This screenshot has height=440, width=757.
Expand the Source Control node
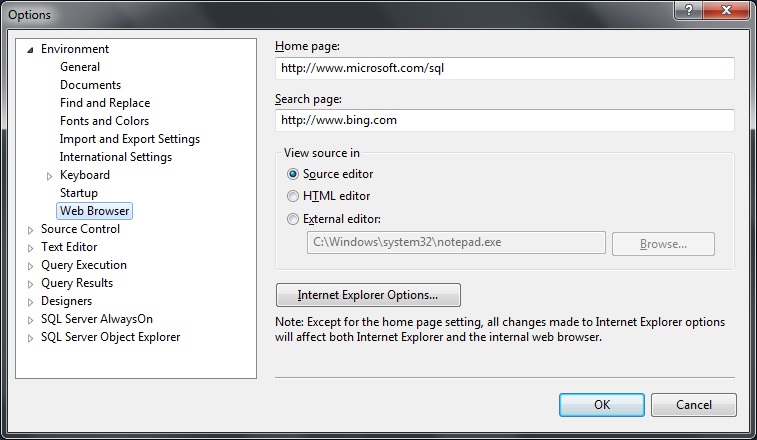(30, 230)
